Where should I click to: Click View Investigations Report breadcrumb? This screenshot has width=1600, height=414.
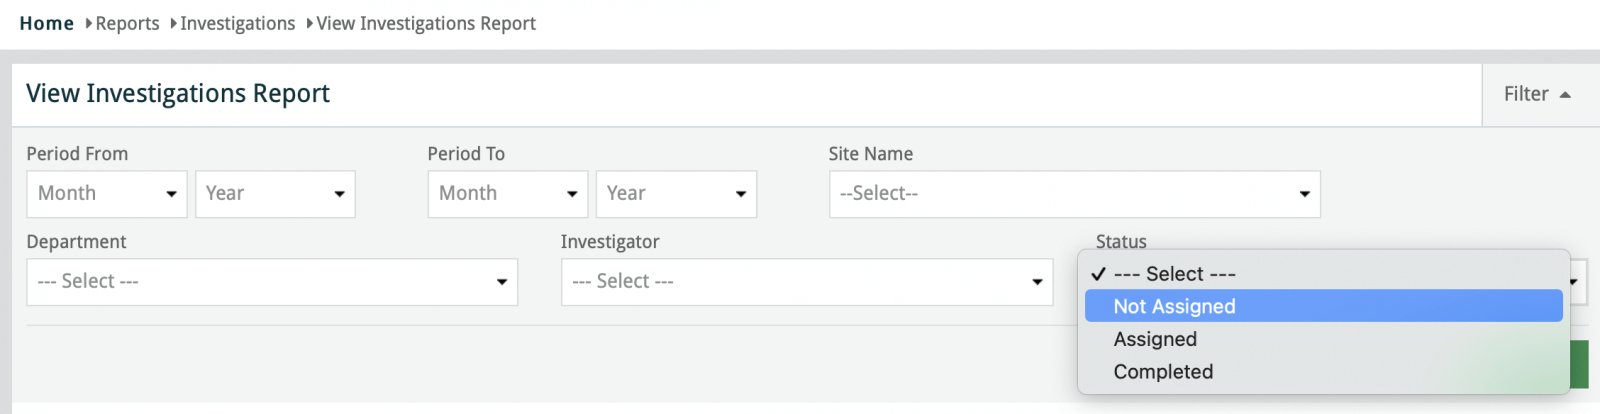pos(426,23)
